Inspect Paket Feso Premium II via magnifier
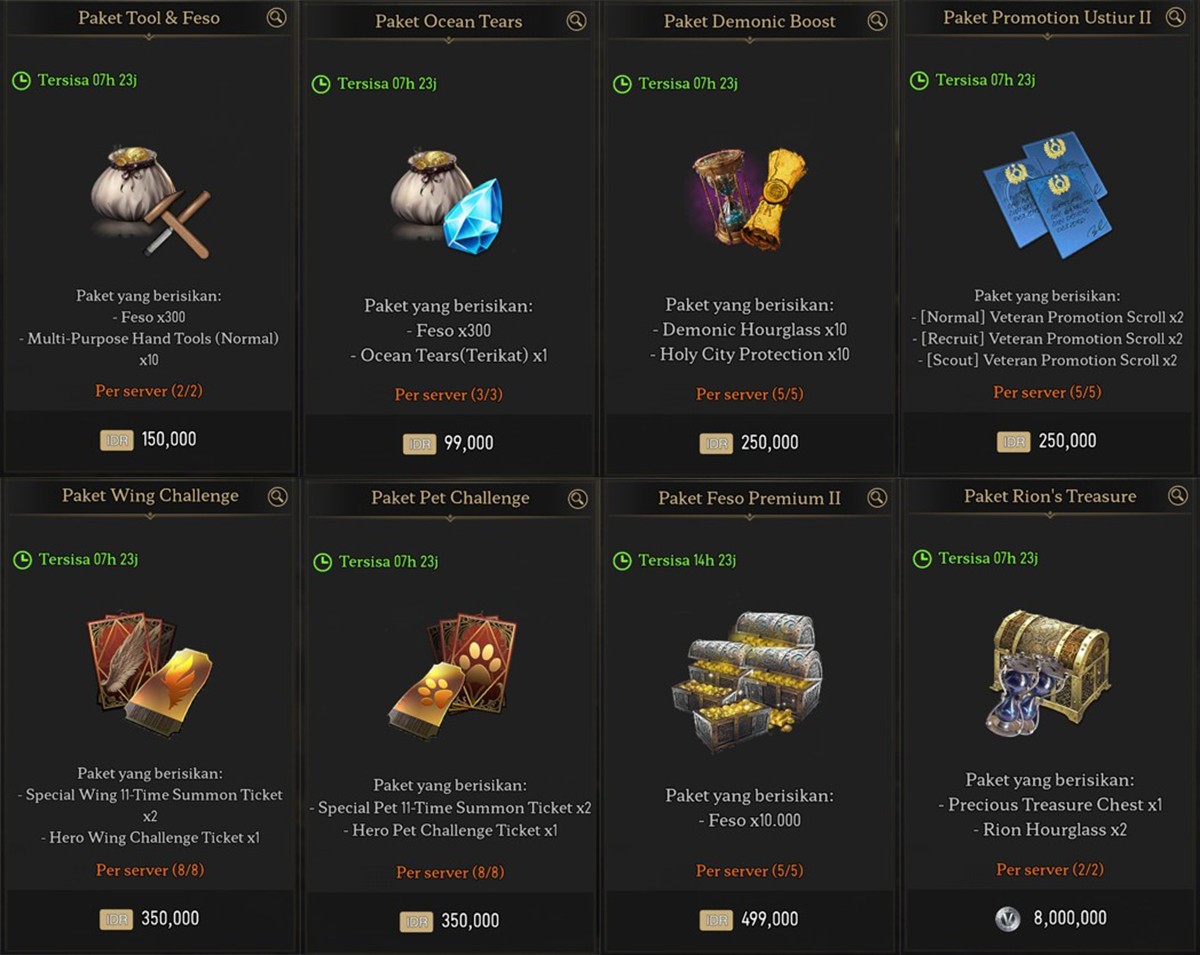Viewport: 1200px width, 955px height. coord(877,498)
